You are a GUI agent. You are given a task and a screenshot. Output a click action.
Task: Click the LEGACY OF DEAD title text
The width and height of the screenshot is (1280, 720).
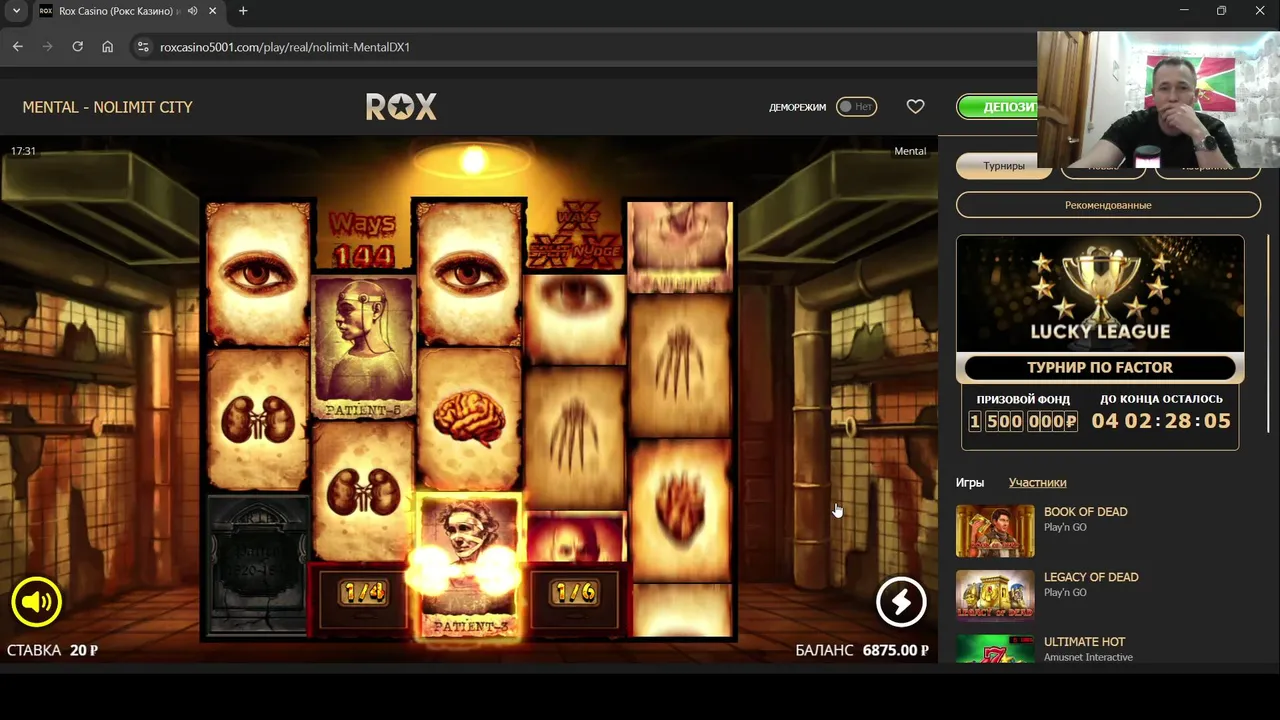(x=1091, y=577)
